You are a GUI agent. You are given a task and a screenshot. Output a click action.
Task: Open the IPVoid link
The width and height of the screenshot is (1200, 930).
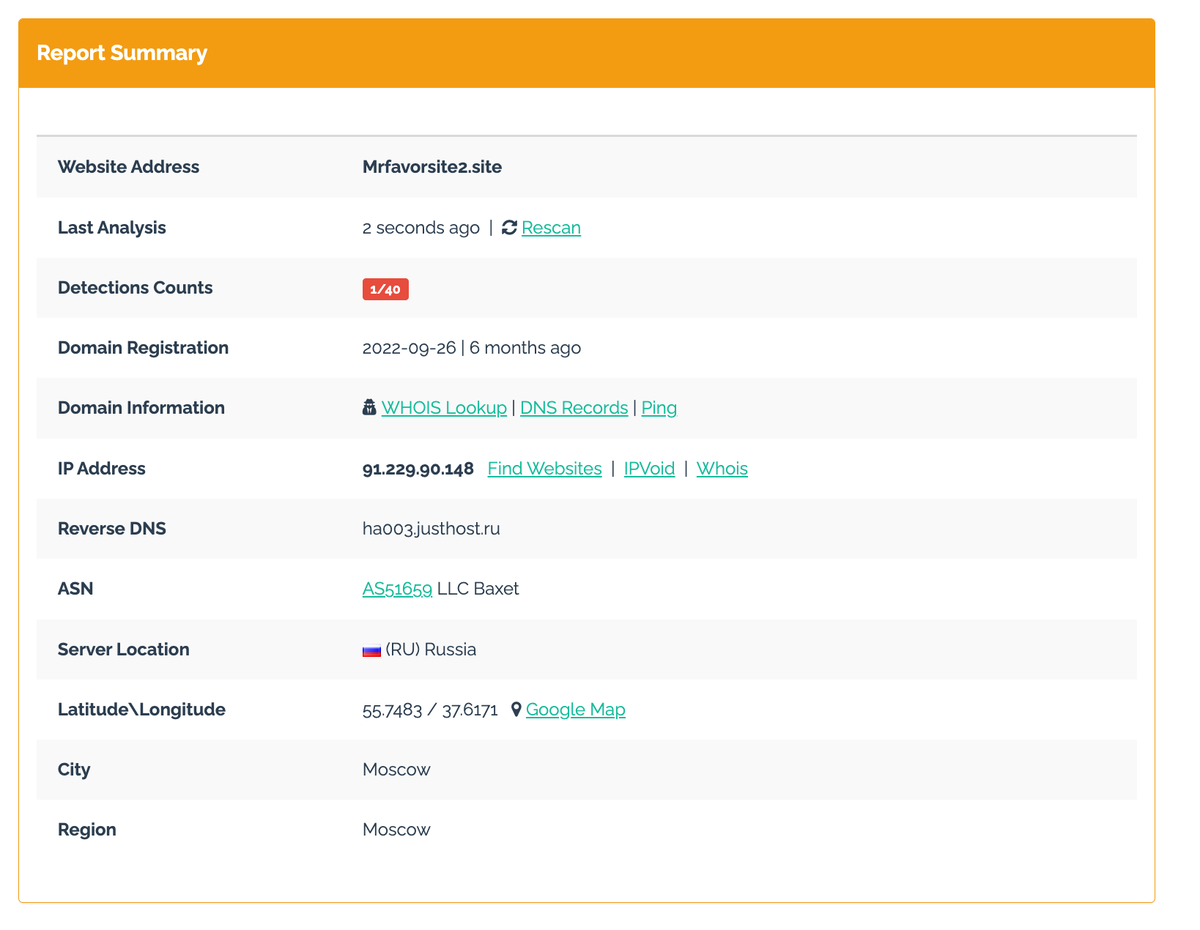coord(649,469)
